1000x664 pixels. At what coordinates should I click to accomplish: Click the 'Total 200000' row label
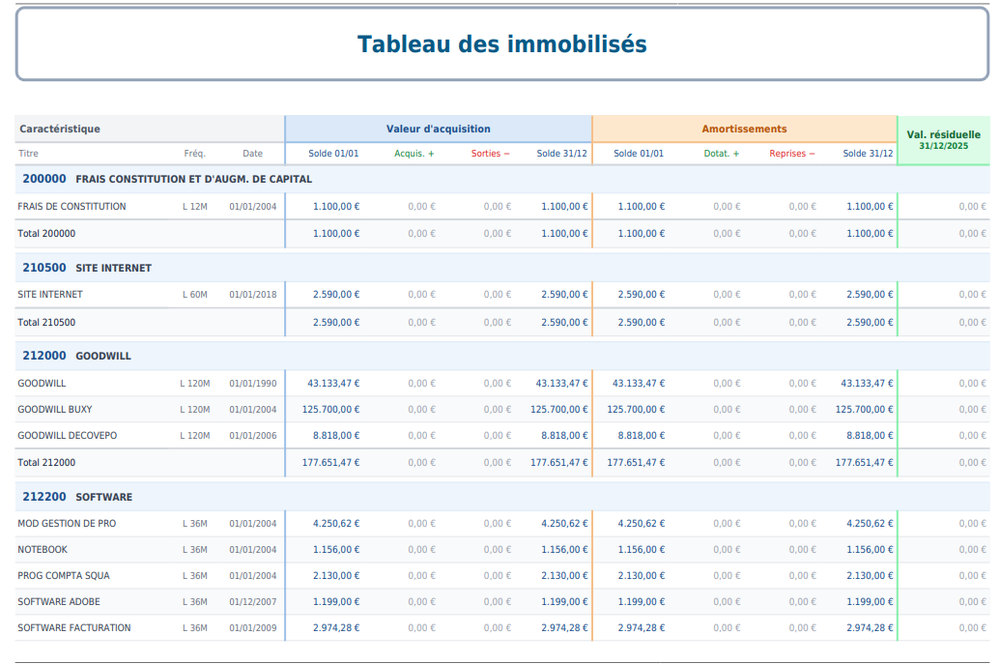click(x=46, y=233)
